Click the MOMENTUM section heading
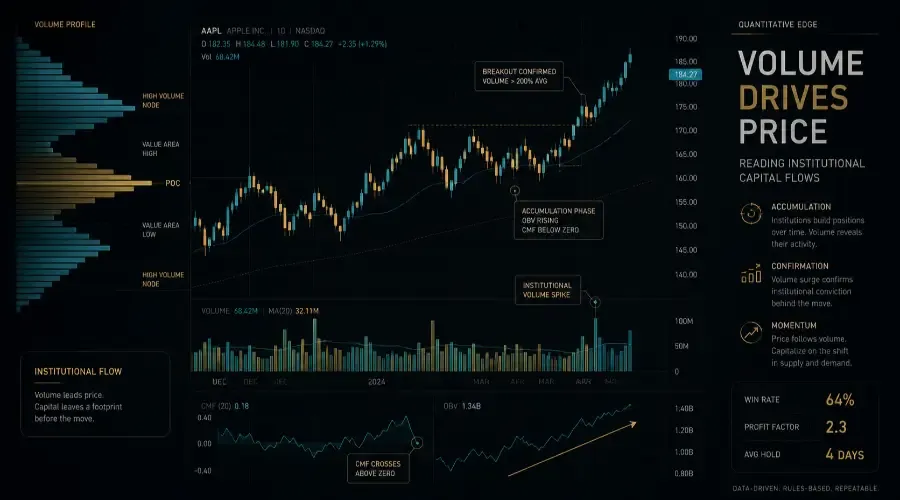This screenshot has width=900, height=500. pos(794,325)
